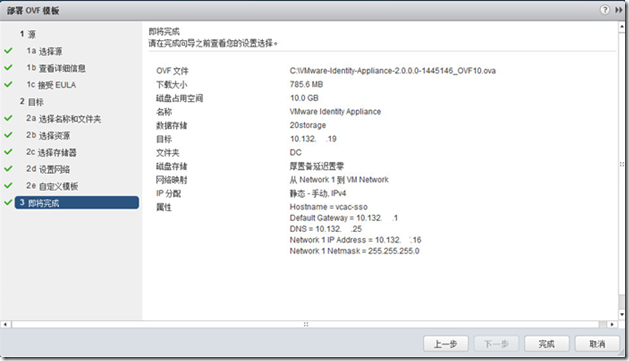
Task: Jump to step 2b 选择资源
Action: (x=48, y=135)
